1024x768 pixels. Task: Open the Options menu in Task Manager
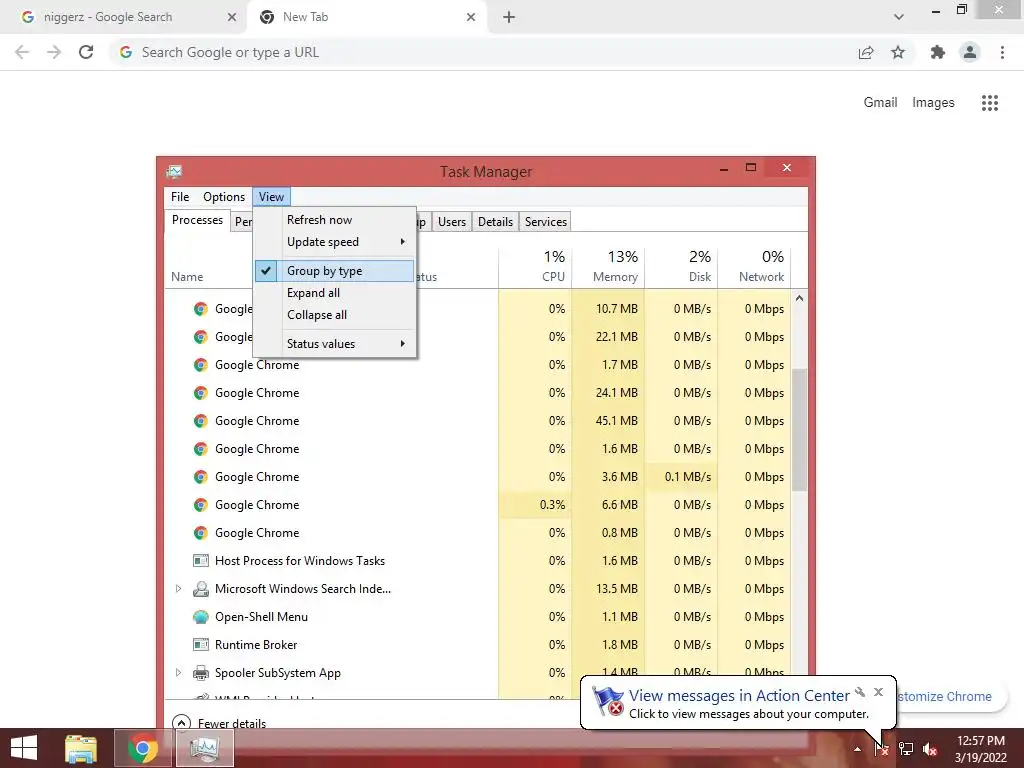point(223,197)
